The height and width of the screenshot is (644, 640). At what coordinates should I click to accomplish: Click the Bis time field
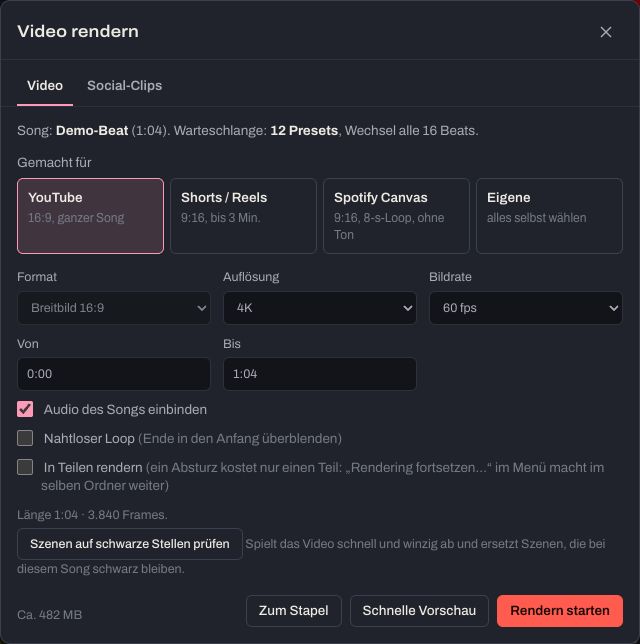(x=320, y=374)
